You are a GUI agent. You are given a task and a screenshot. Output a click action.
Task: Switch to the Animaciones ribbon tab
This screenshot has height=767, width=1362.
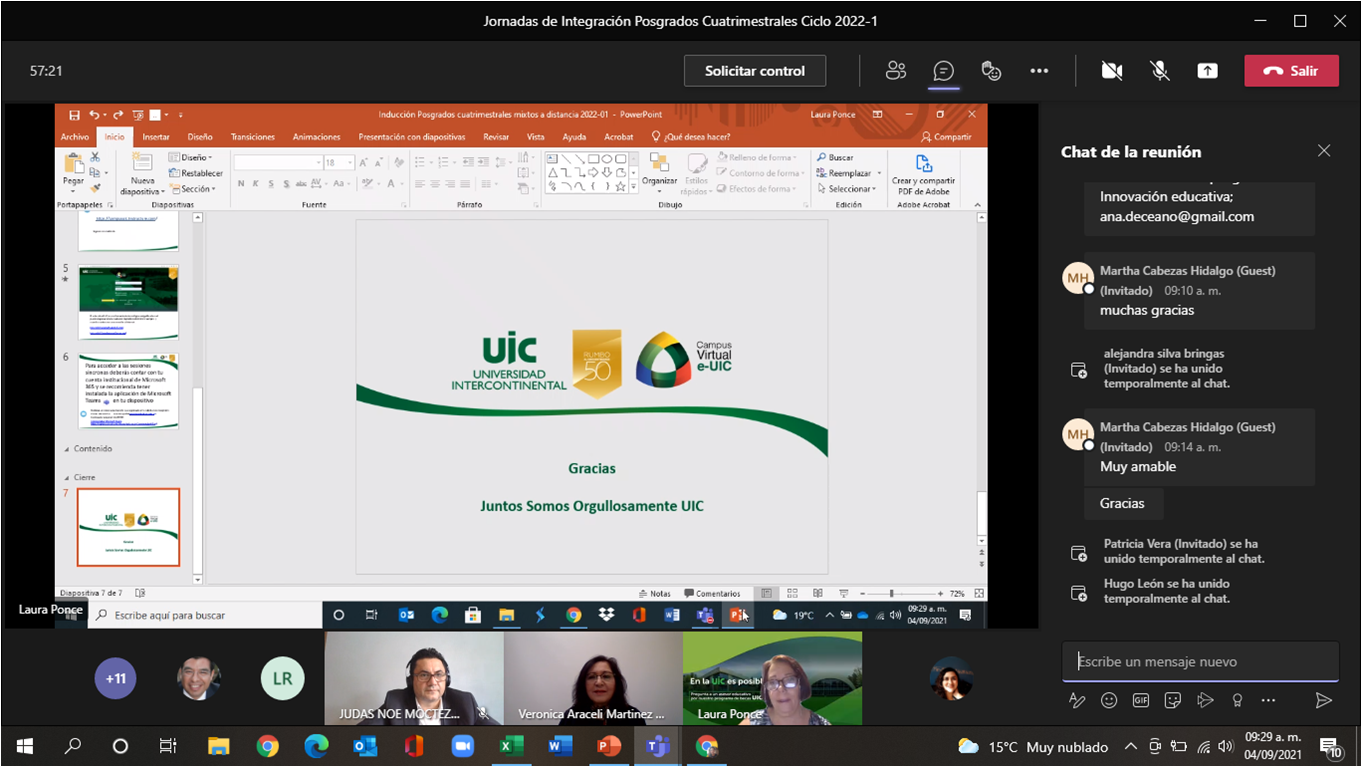[316, 137]
